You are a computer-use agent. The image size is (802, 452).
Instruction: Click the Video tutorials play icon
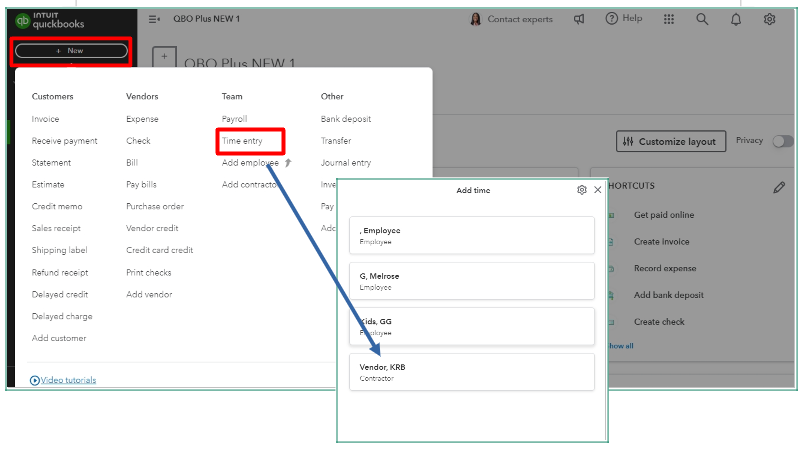(x=35, y=380)
